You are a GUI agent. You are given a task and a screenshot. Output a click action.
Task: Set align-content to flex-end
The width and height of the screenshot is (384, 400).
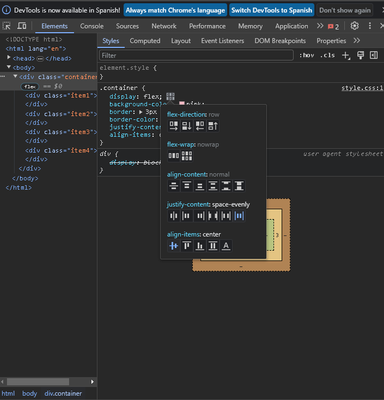click(200, 186)
